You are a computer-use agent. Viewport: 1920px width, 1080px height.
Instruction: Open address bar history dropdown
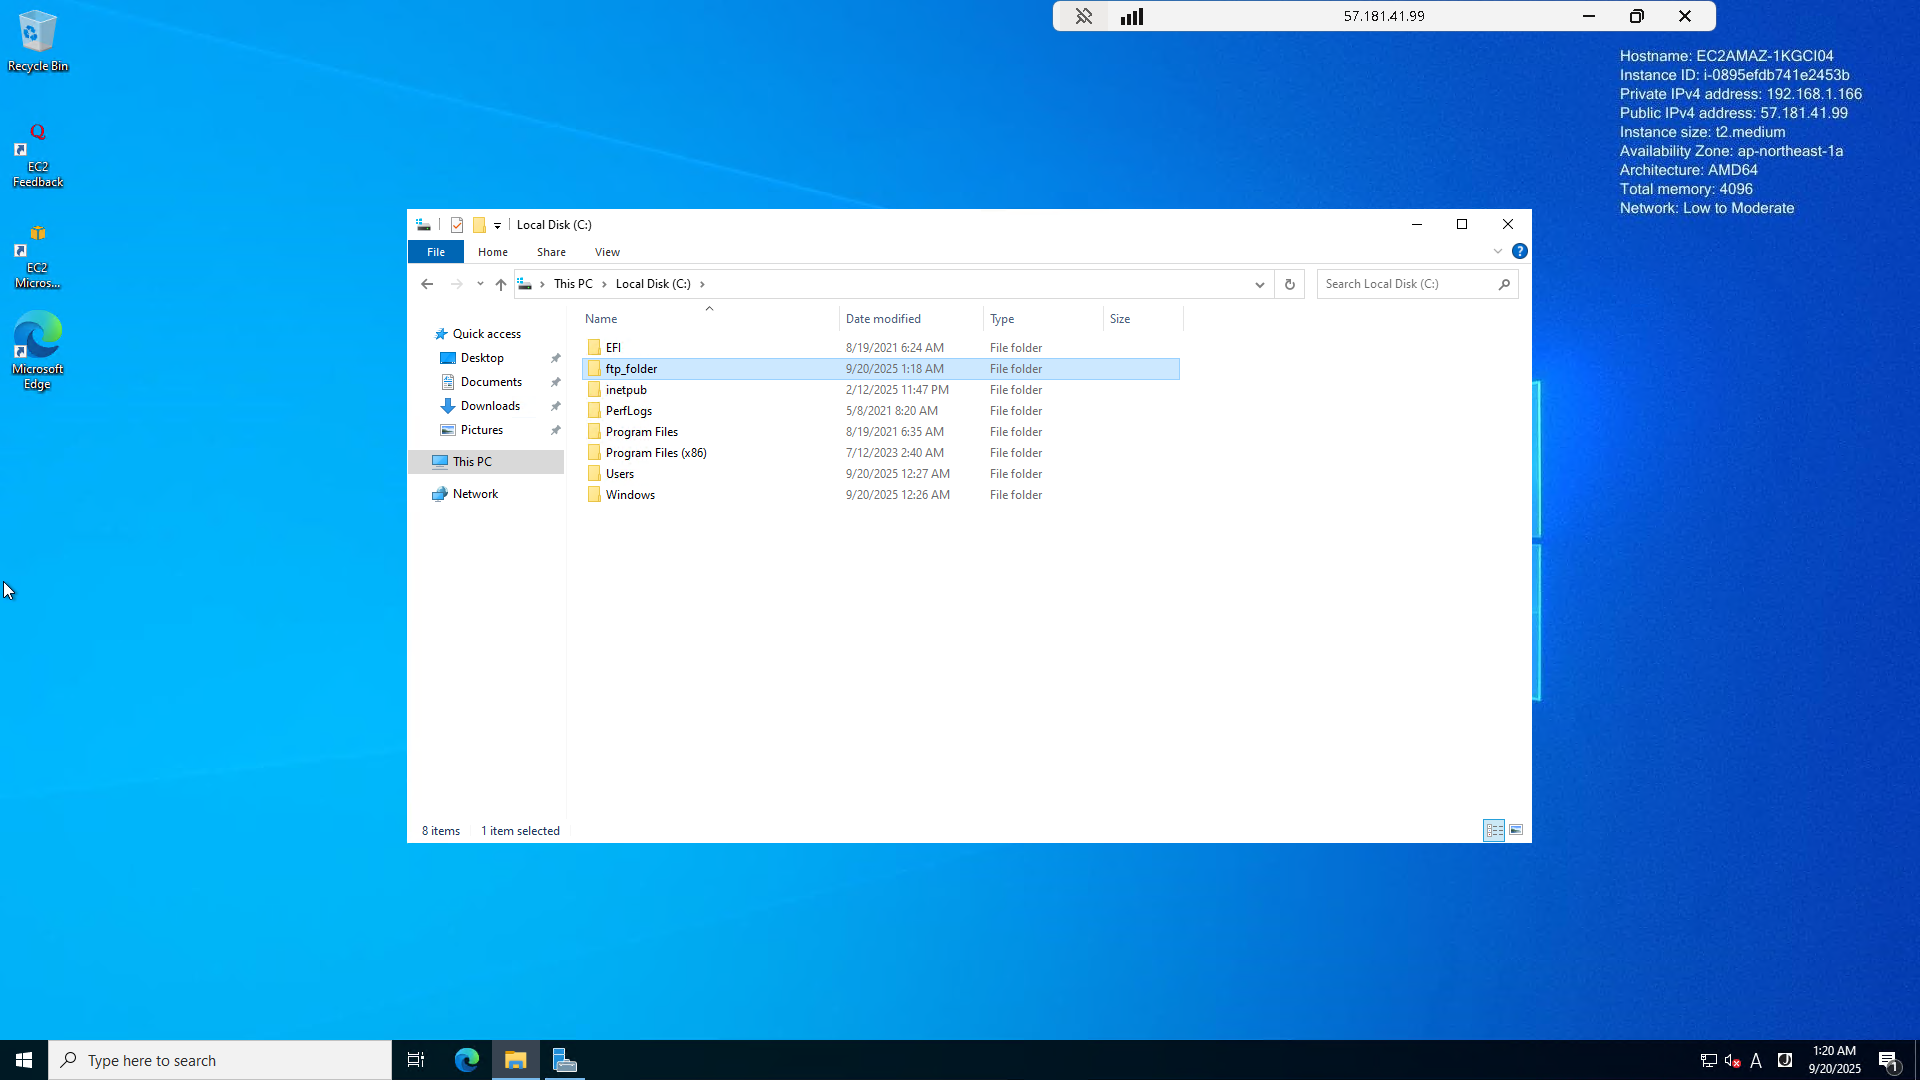point(1260,285)
